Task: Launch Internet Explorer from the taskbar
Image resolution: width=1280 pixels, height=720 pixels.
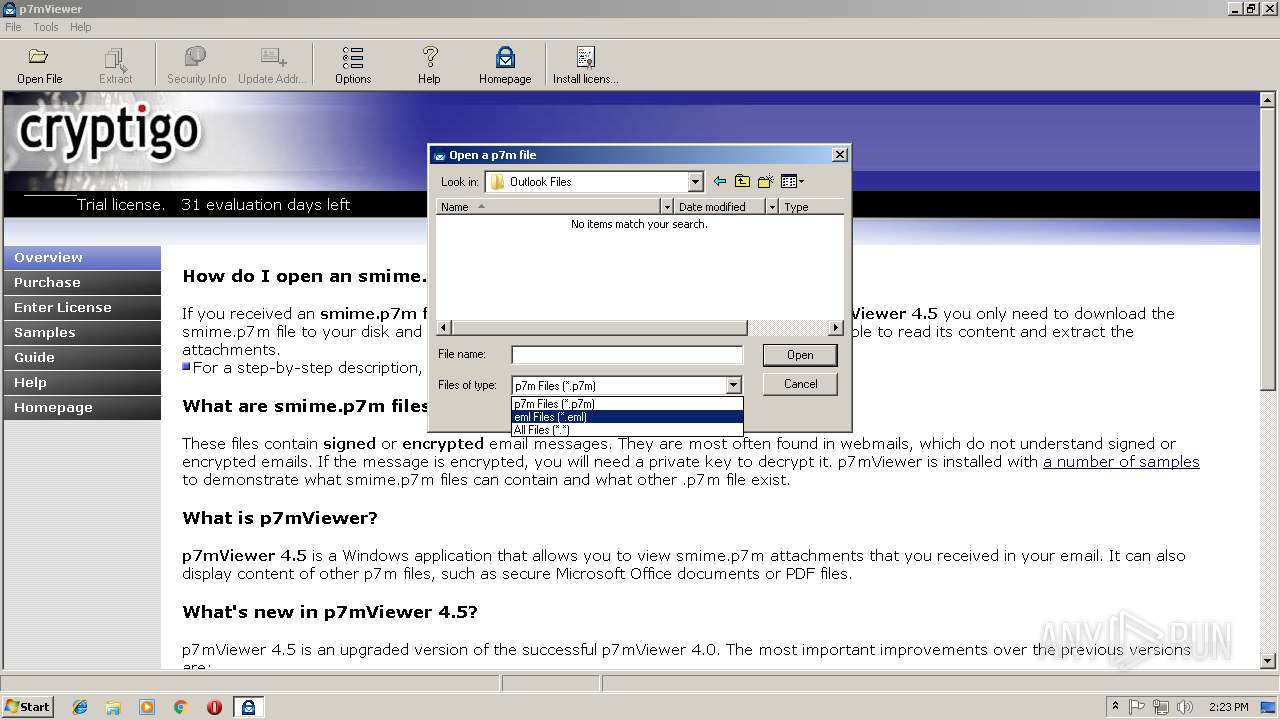Action: coord(80,707)
